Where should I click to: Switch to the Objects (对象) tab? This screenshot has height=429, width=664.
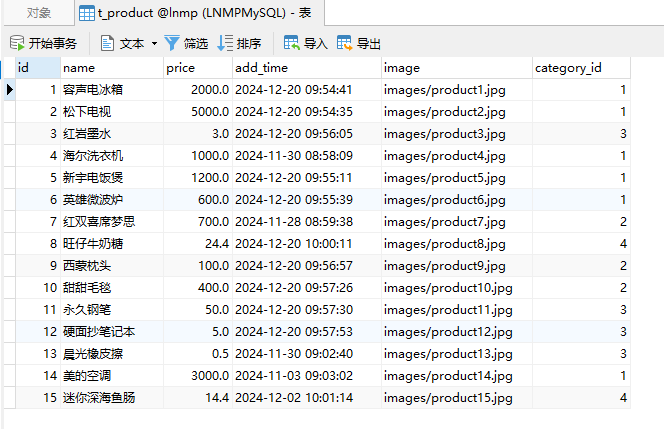pyautogui.click(x=39, y=13)
